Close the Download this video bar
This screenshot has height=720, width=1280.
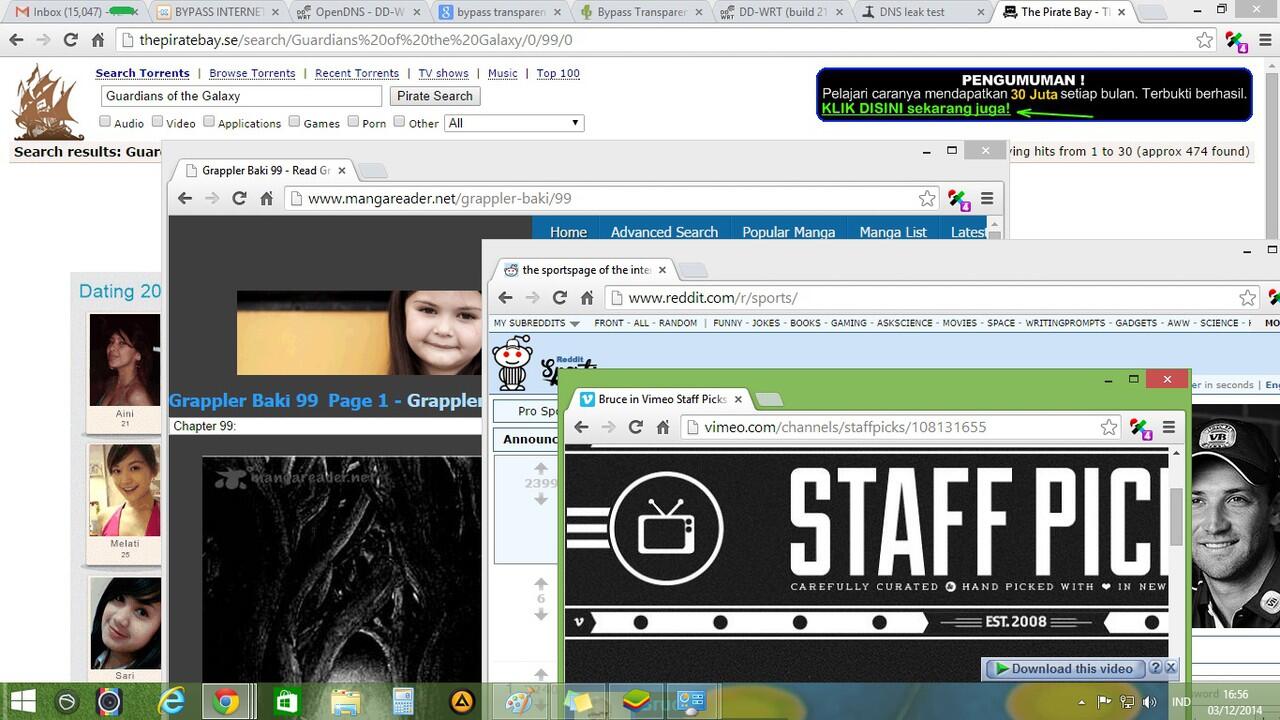1171,668
